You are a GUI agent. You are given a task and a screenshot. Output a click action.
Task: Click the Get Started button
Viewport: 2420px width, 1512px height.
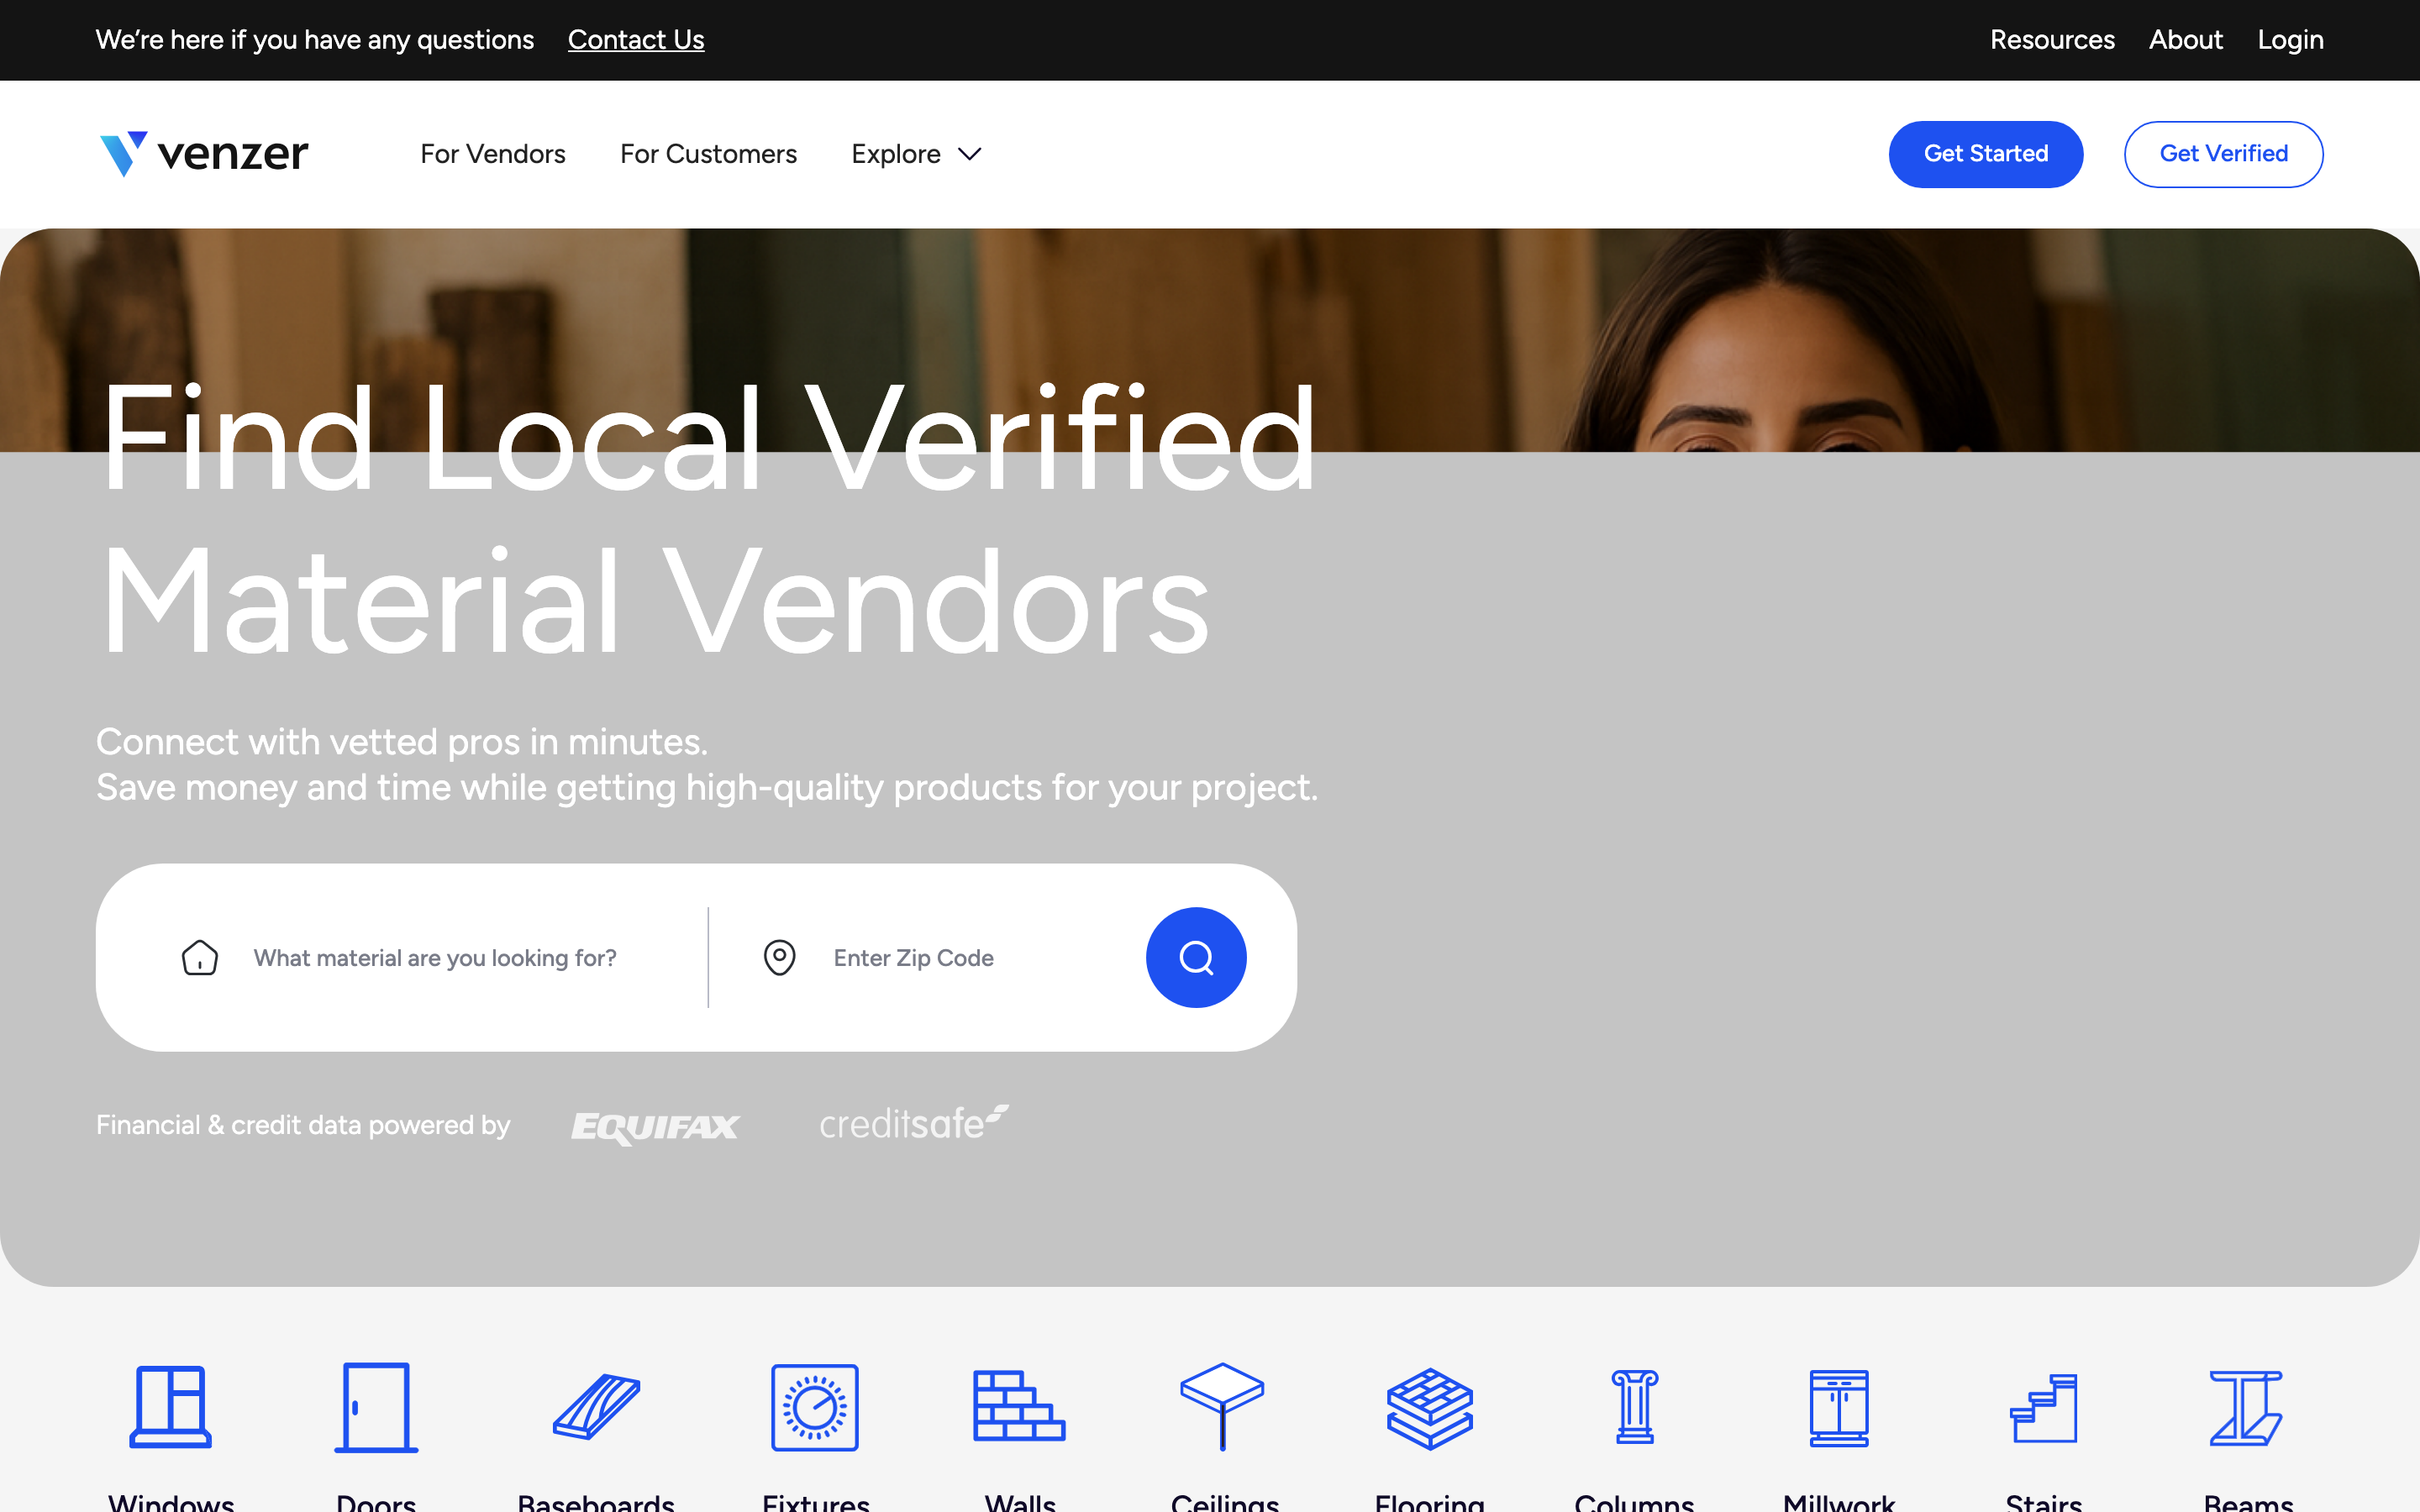tap(1985, 154)
